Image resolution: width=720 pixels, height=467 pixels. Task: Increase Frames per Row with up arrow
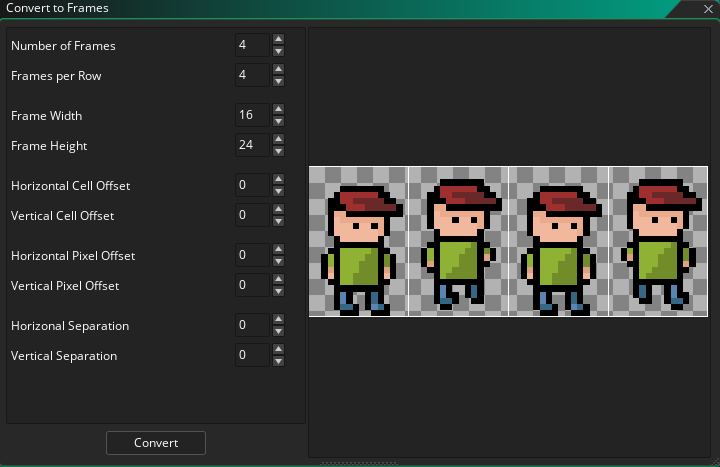pyautogui.click(x=278, y=69)
